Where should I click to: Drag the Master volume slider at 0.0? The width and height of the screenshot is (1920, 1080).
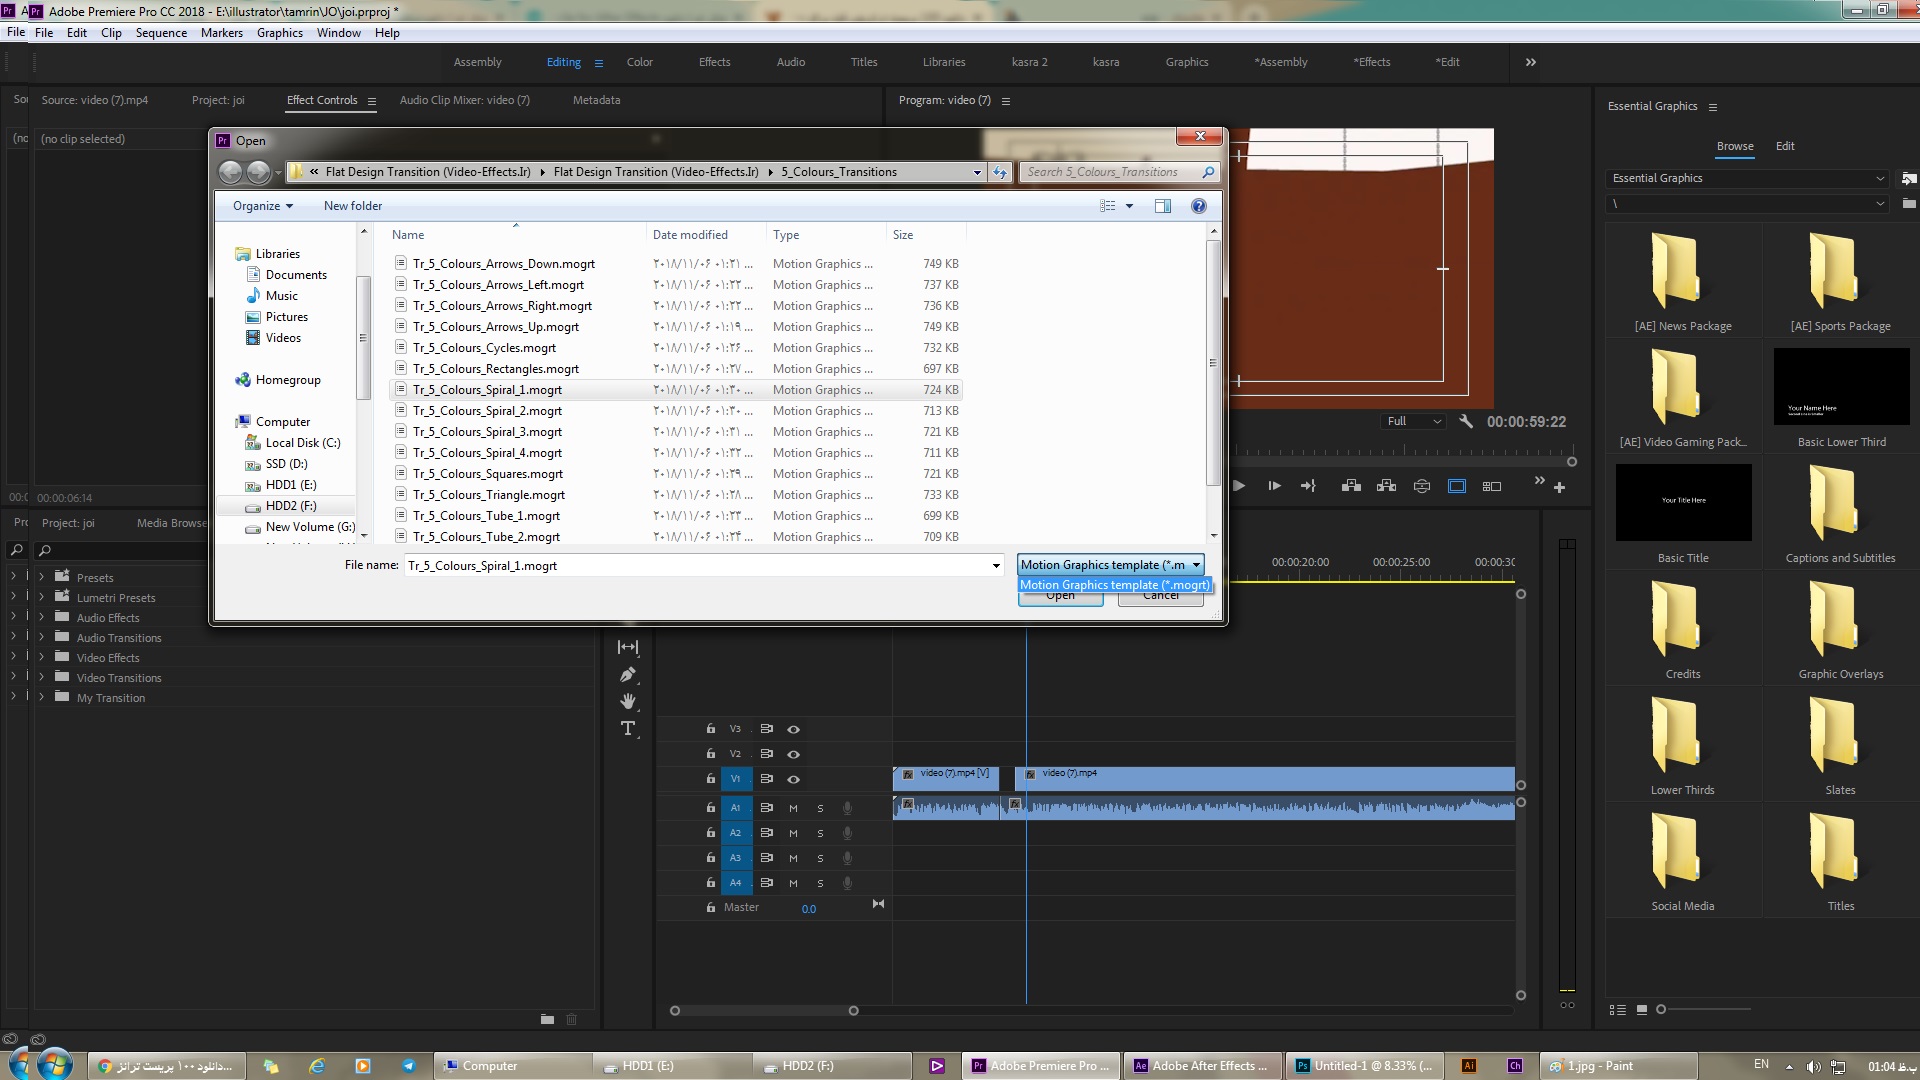tap(810, 907)
